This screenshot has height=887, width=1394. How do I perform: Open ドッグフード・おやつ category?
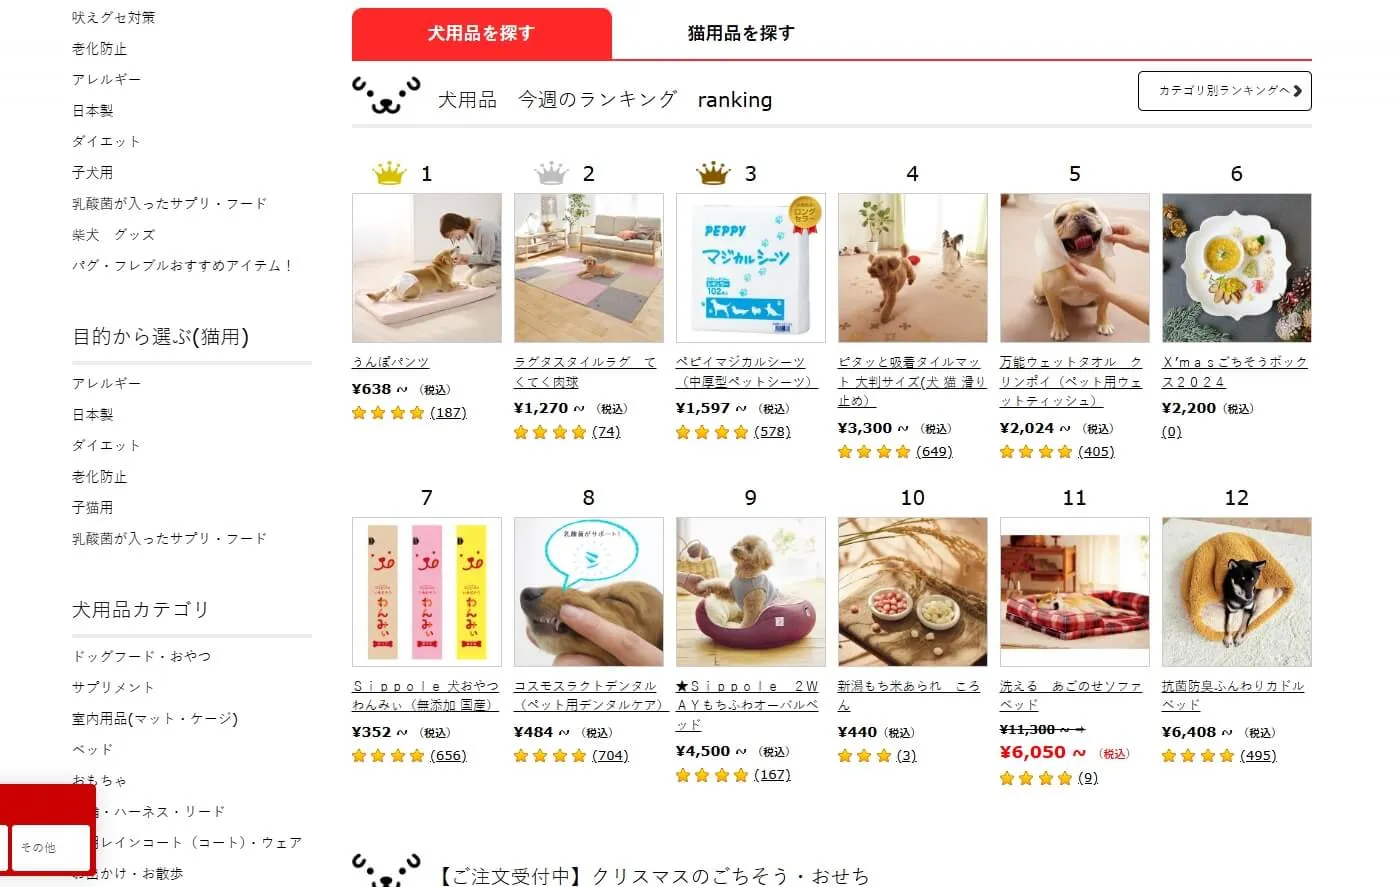click(141, 656)
